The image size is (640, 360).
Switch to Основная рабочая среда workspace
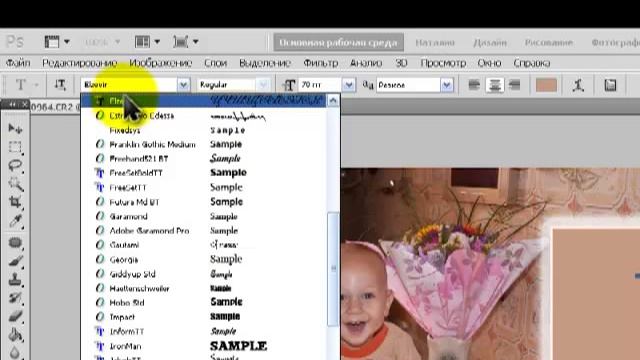(x=338, y=42)
